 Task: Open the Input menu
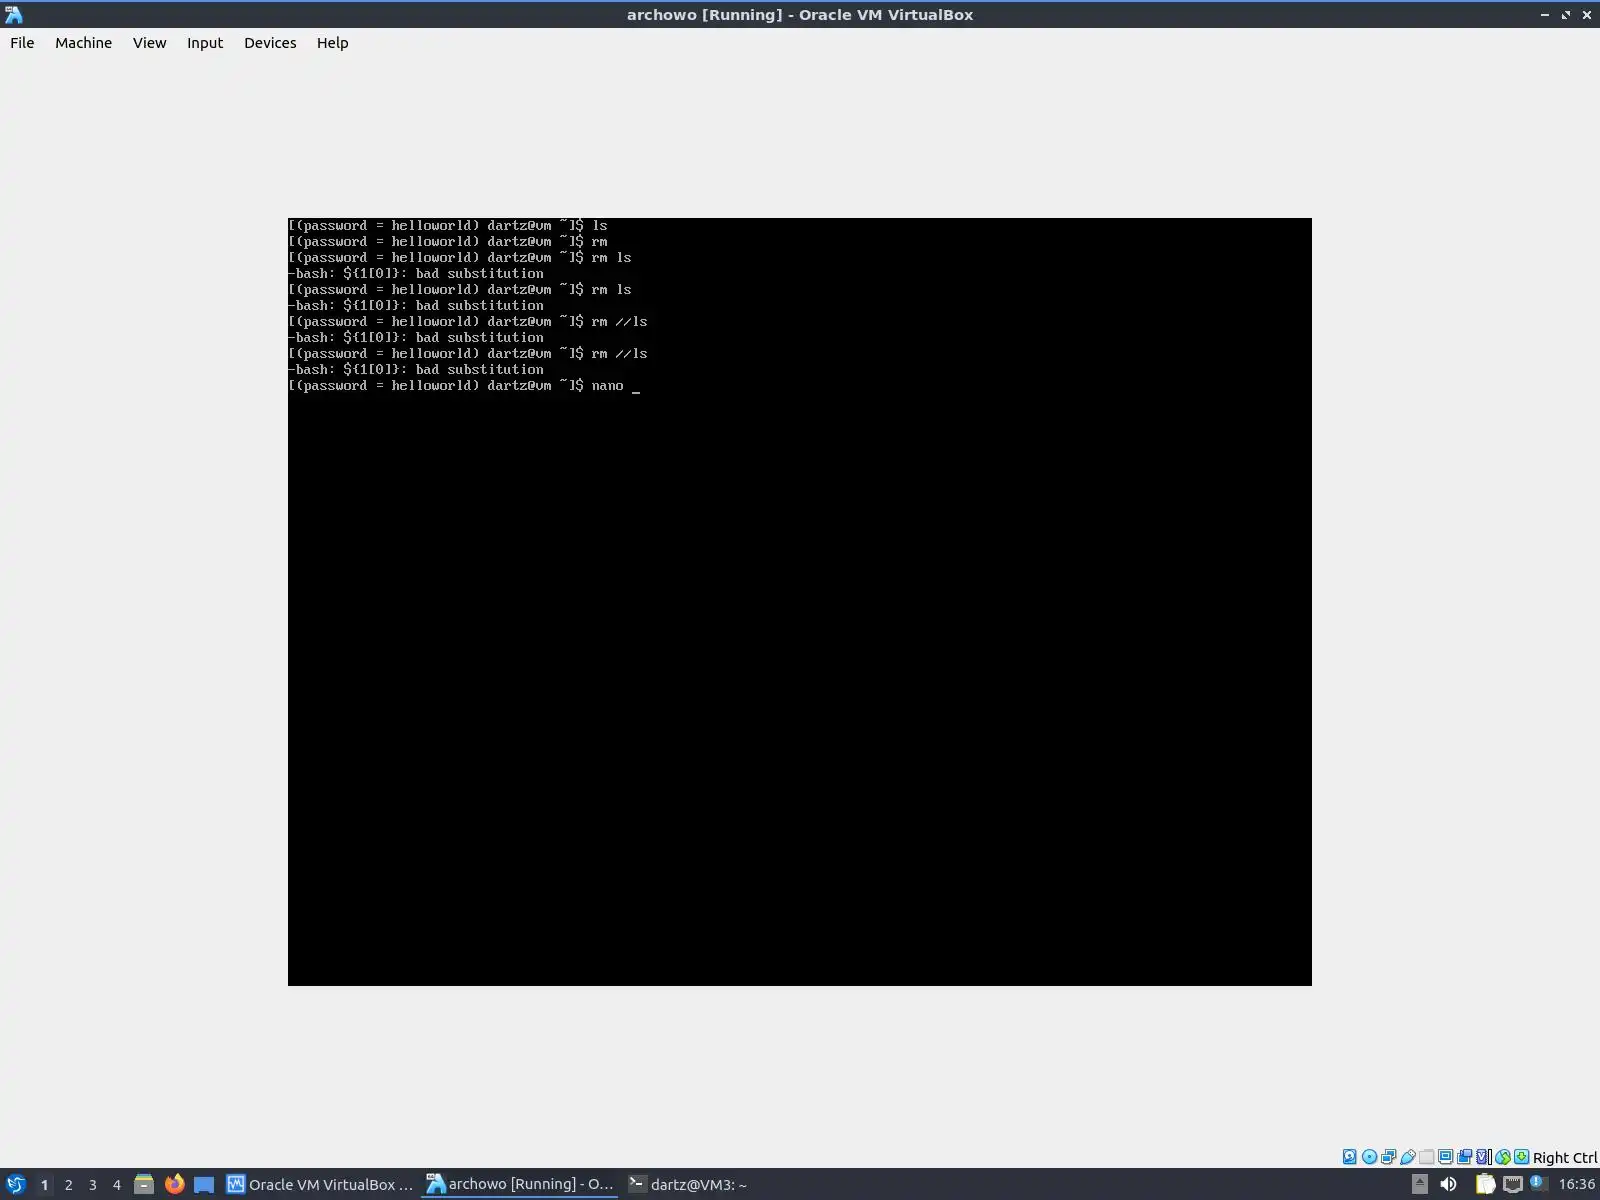point(205,43)
